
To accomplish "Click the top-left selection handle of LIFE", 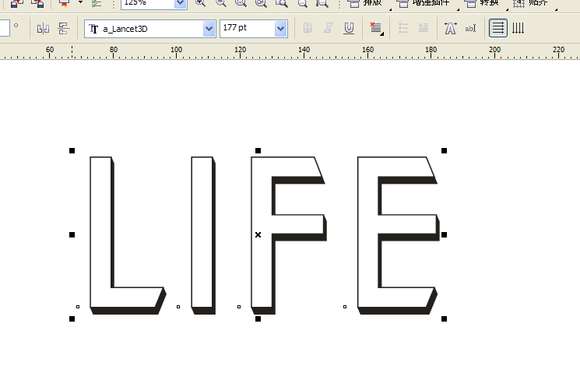I will pos(72,151).
